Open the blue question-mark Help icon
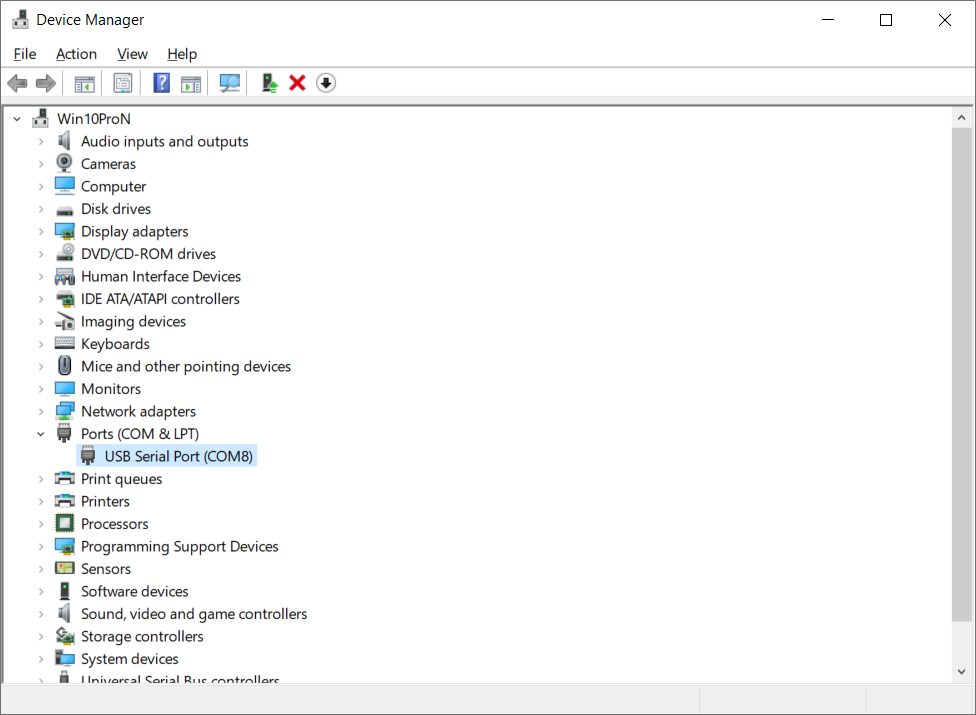This screenshot has height=715, width=976. 161,83
